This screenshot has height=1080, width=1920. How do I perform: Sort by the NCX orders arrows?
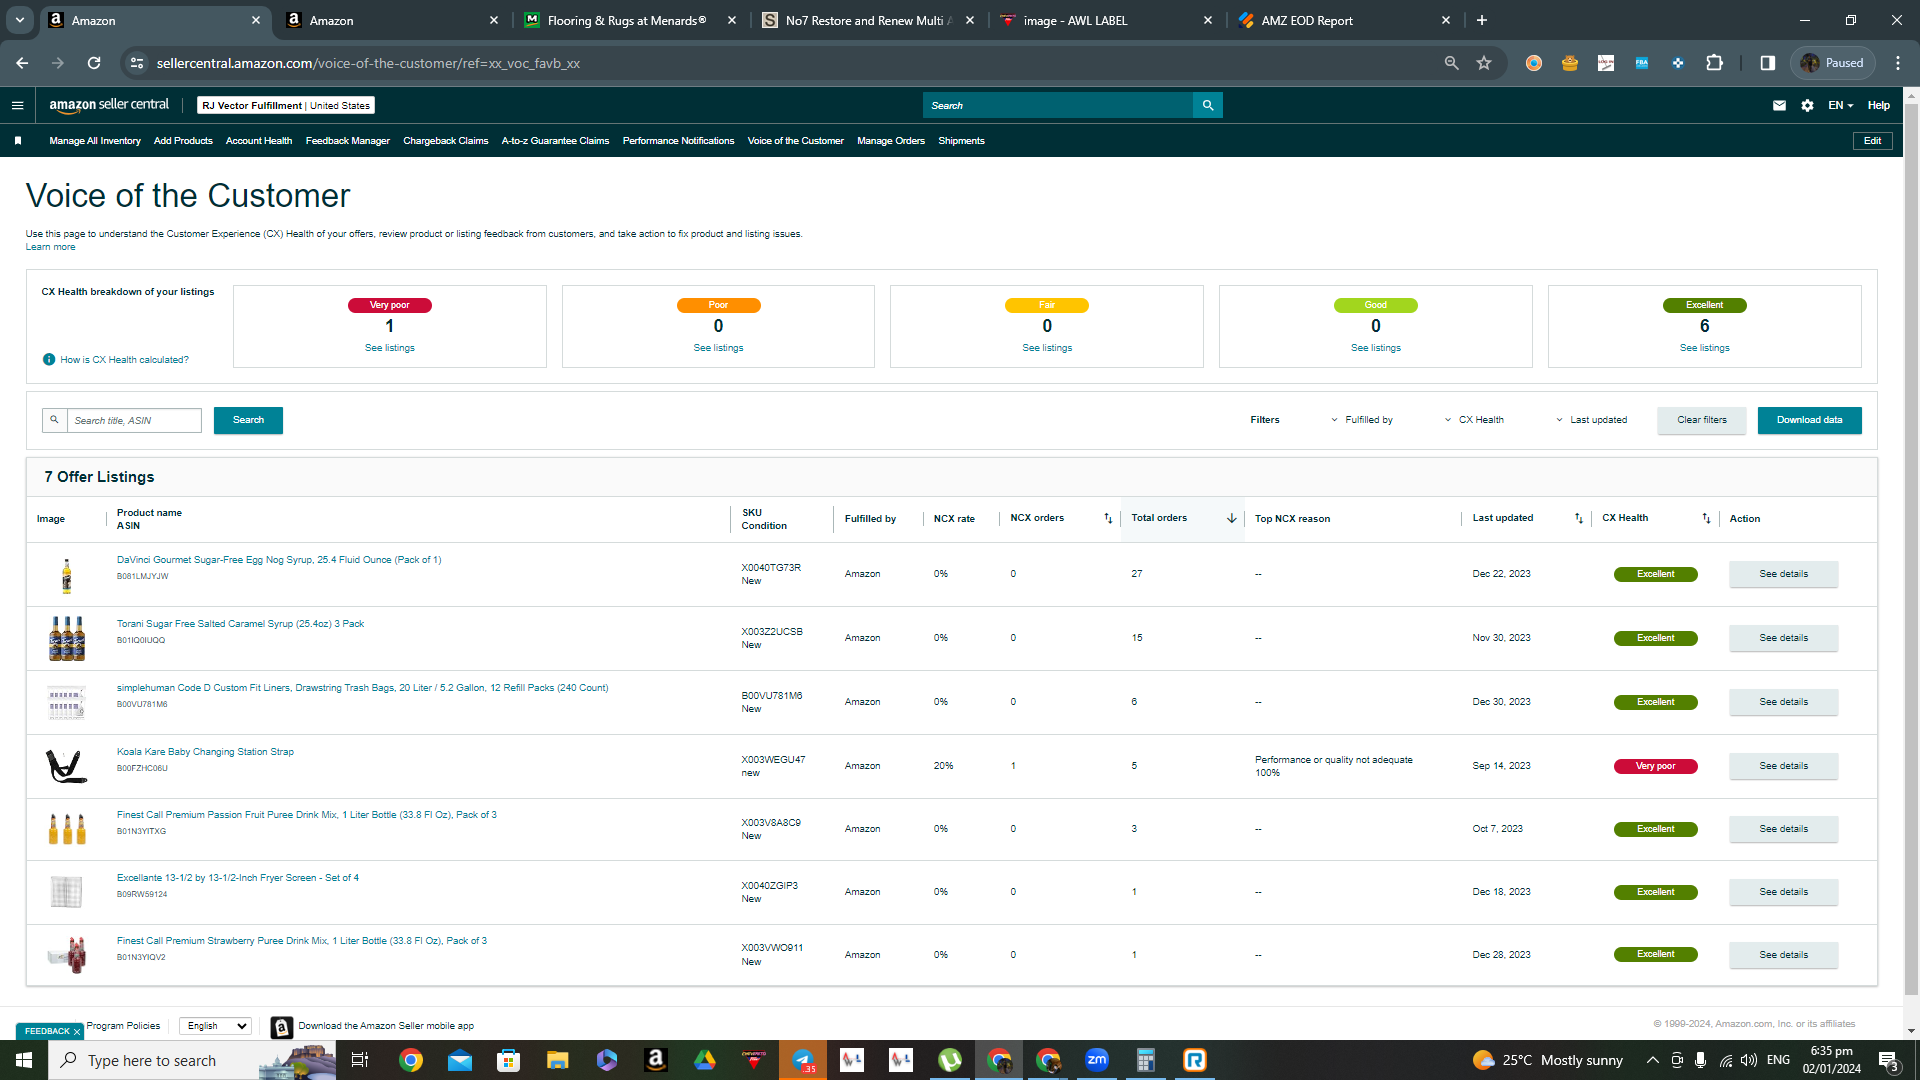[x=1108, y=518]
